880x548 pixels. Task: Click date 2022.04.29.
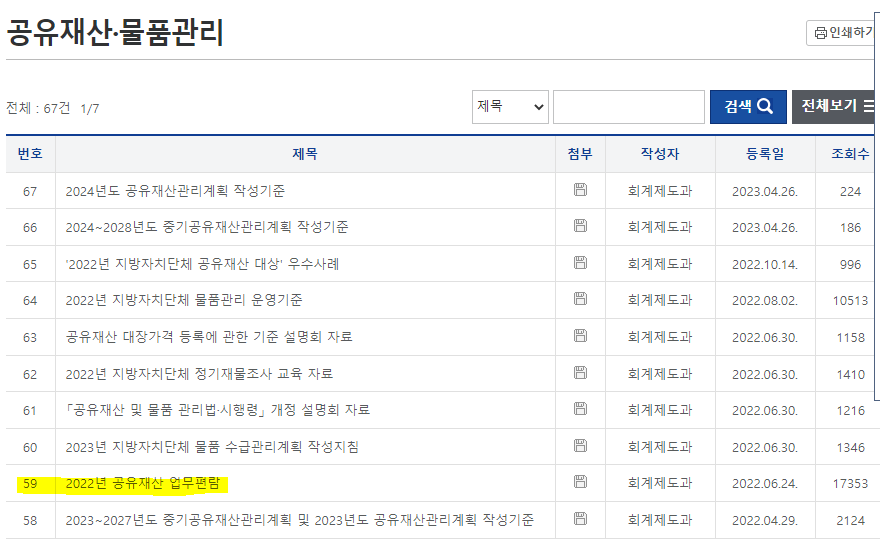tap(765, 521)
